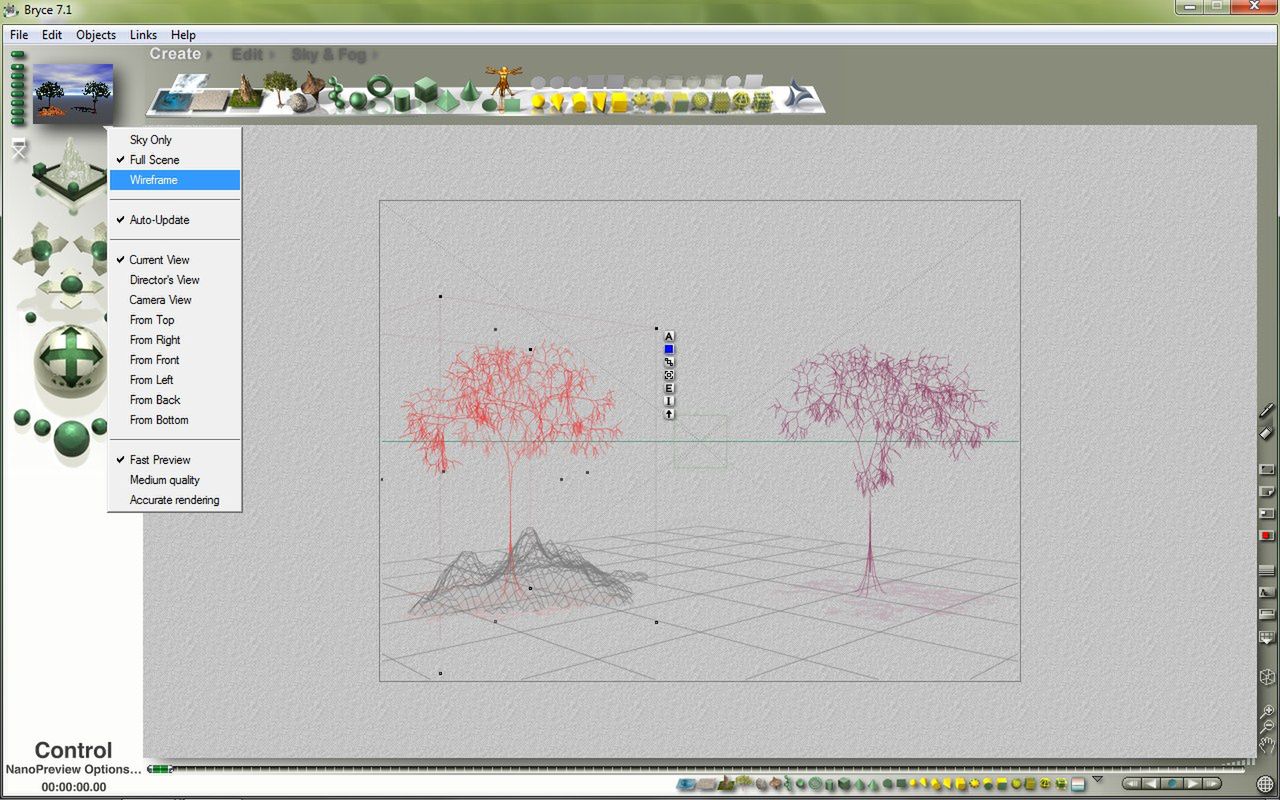The height and width of the screenshot is (800, 1280).
Task: Click the globe icon in bottom corner
Action: pyautogui.click(x=1266, y=784)
